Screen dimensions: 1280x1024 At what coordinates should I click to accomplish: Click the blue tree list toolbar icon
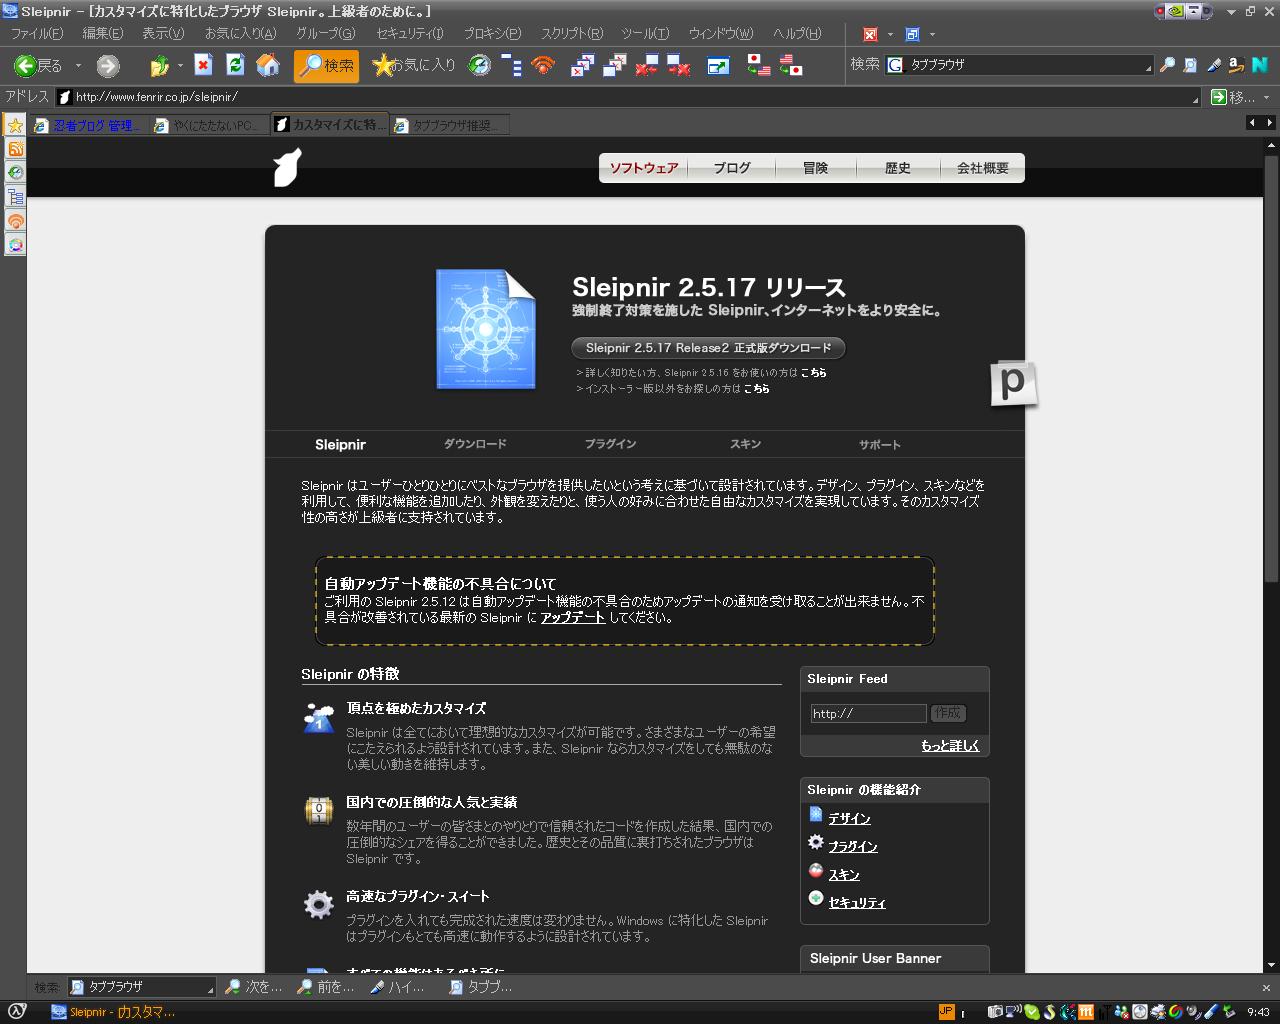511,65
